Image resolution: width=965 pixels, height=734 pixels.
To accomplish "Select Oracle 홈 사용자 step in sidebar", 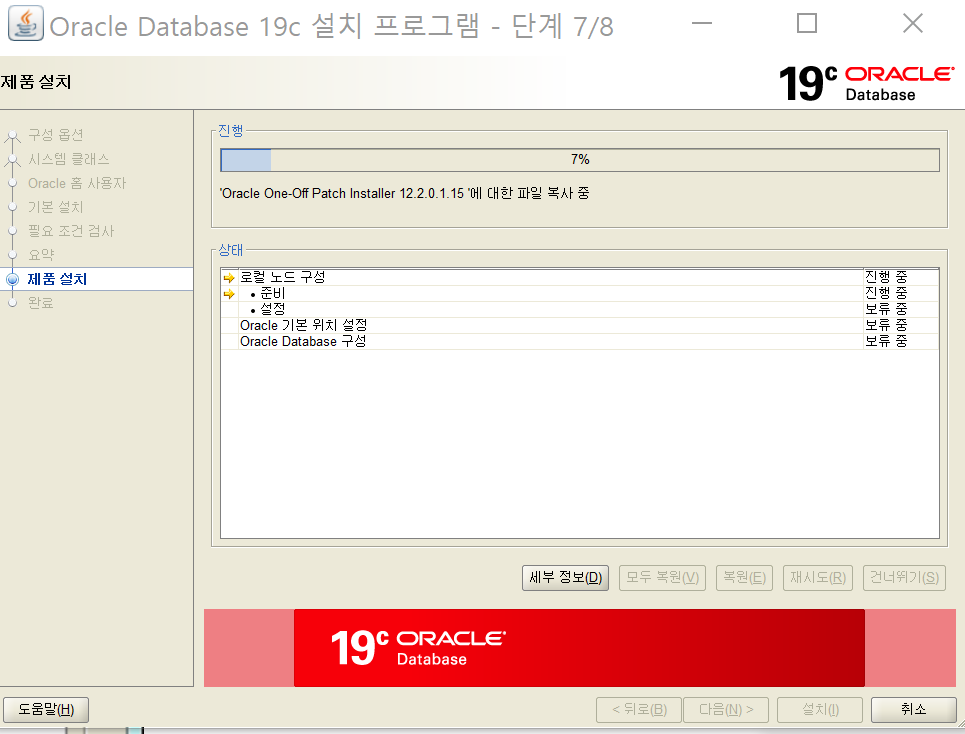I will click(77, 183).
